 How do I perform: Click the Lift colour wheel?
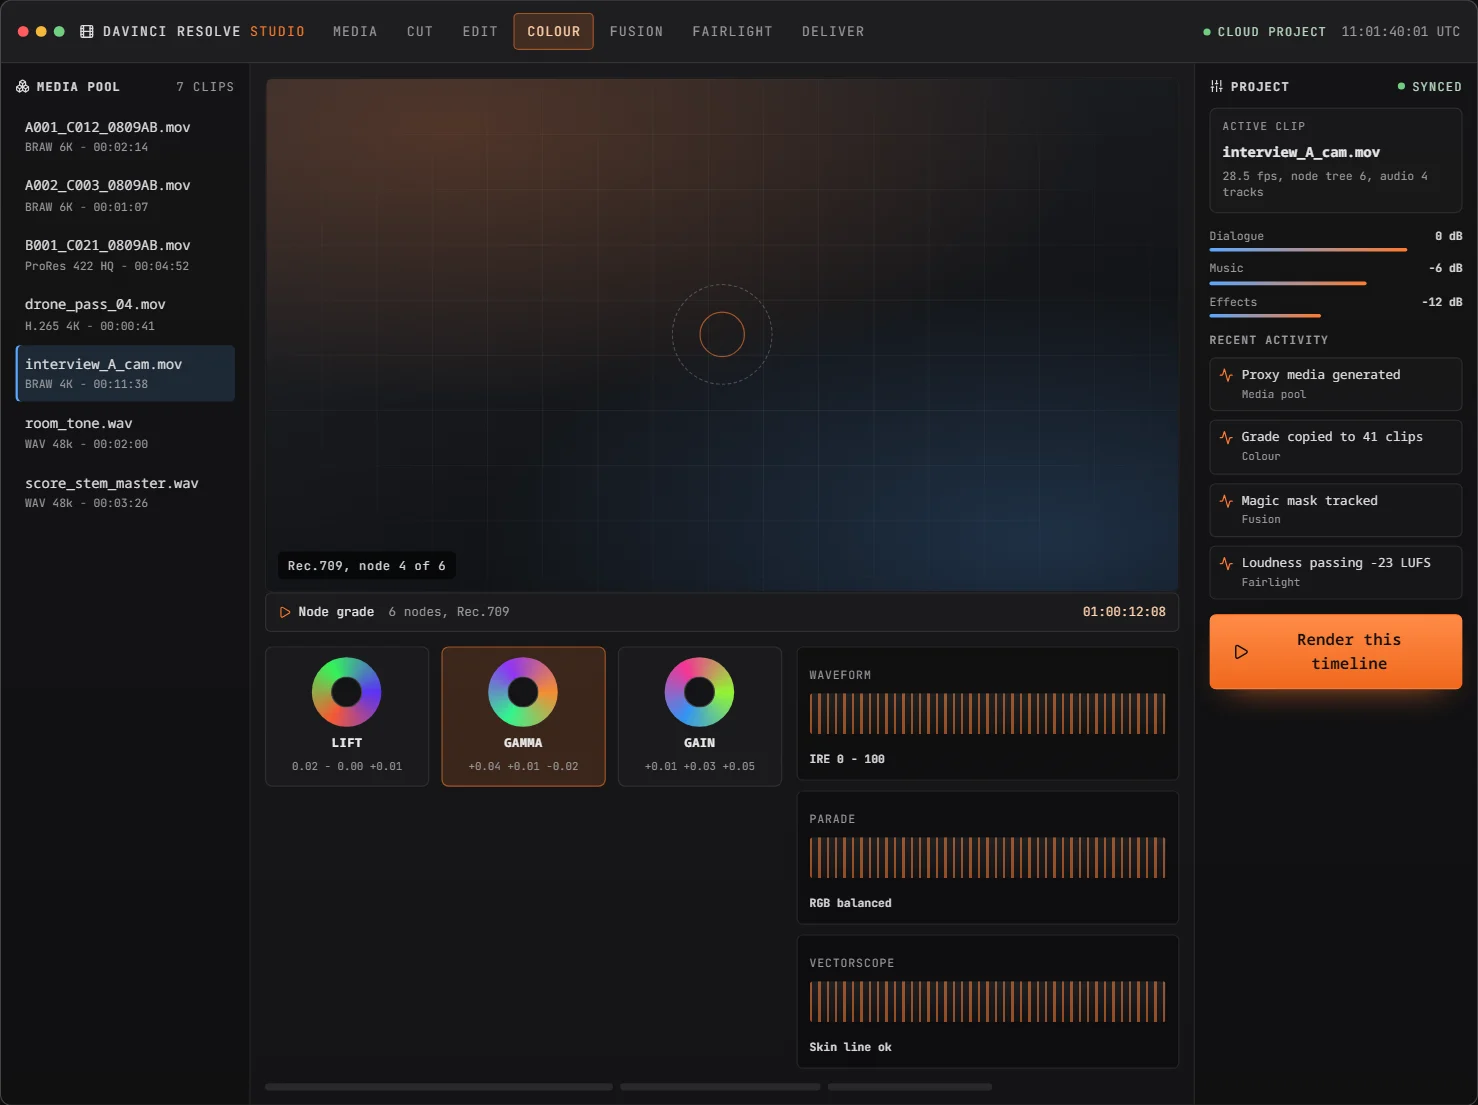pyautogui.click(x=347, y=692)
